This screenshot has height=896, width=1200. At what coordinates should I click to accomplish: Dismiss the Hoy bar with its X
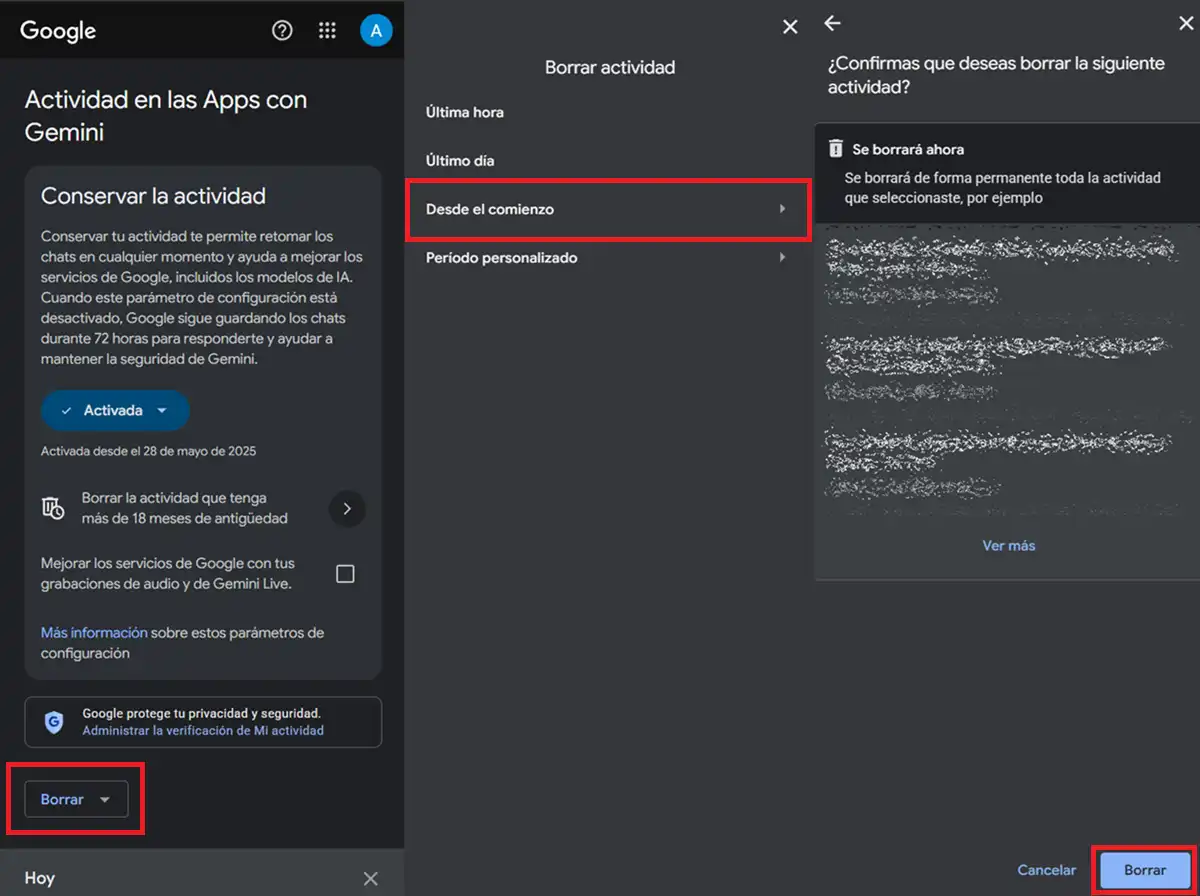(371, 878)
